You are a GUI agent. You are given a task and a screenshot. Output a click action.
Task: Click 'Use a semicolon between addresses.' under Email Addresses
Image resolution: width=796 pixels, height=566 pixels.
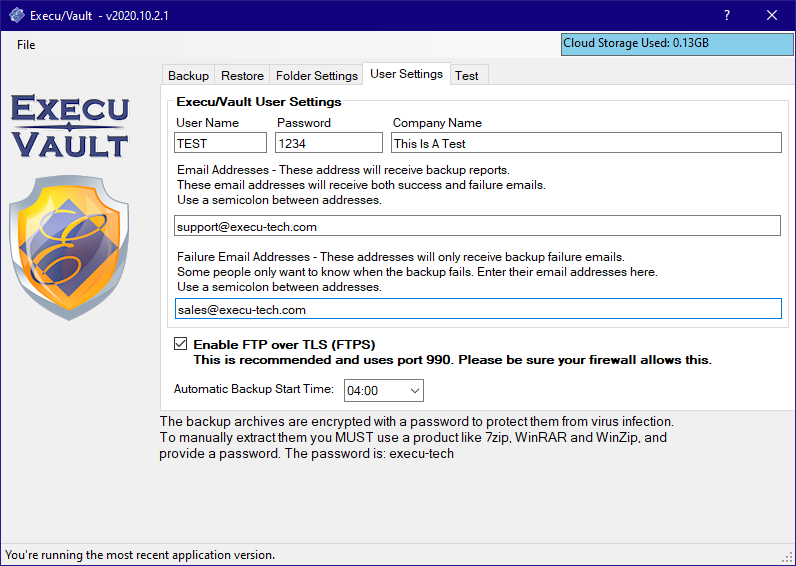coord(279,200)
